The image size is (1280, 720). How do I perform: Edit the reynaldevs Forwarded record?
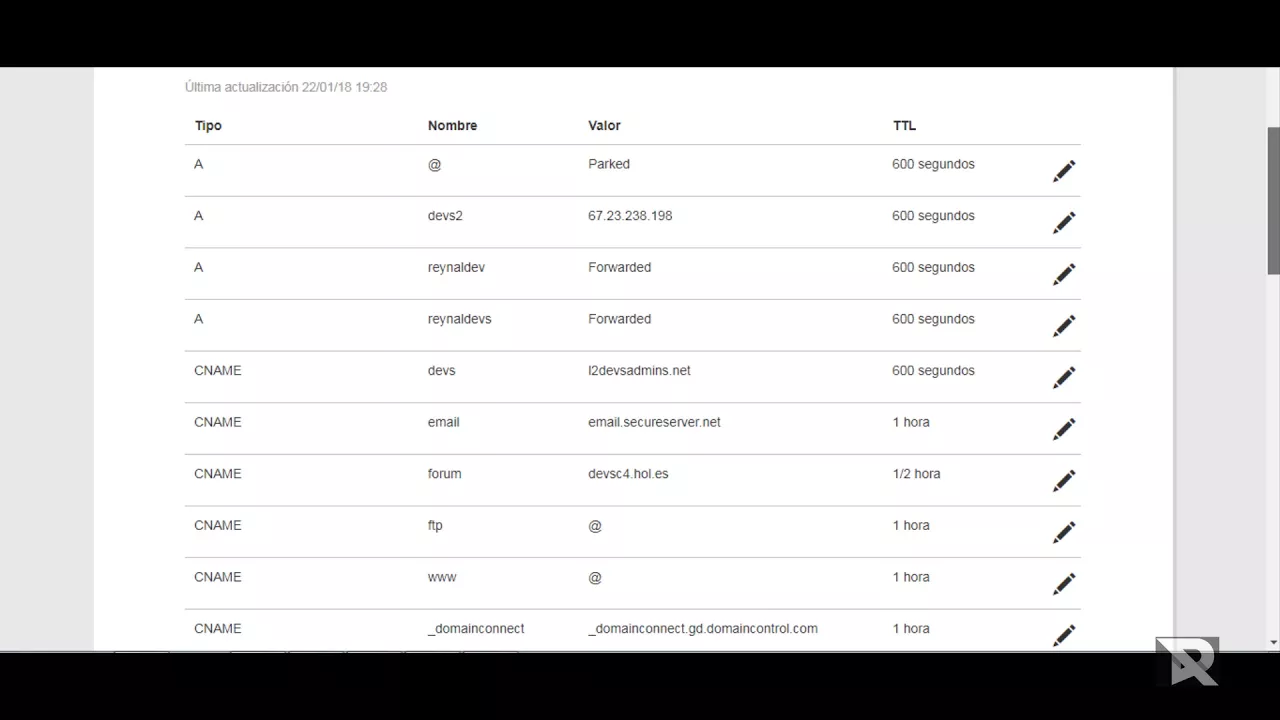[x=1064, y=326]
